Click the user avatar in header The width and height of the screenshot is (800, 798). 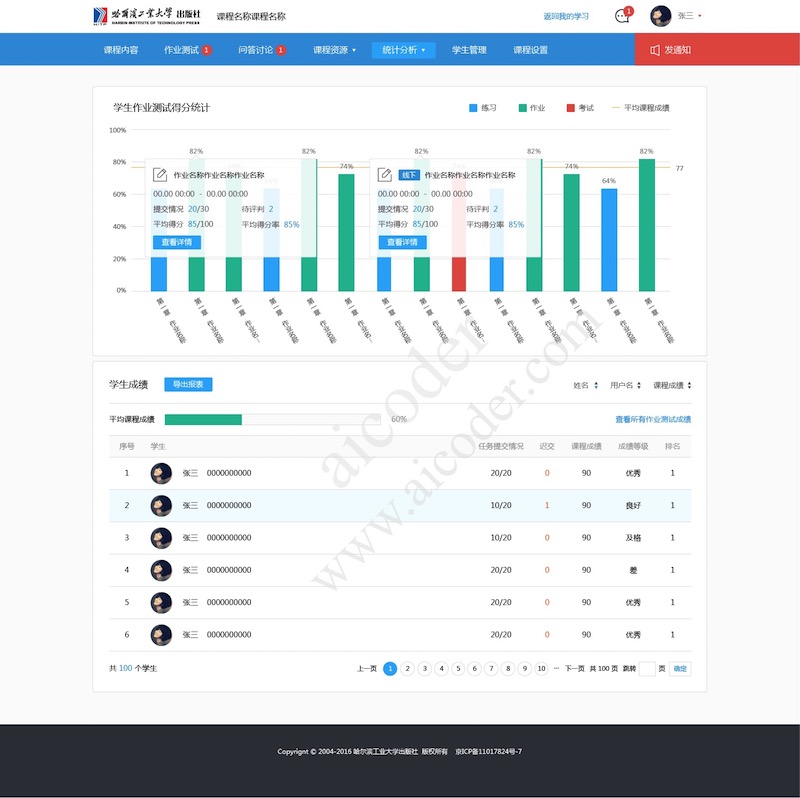pyautogui.click(x=661, y=16)
